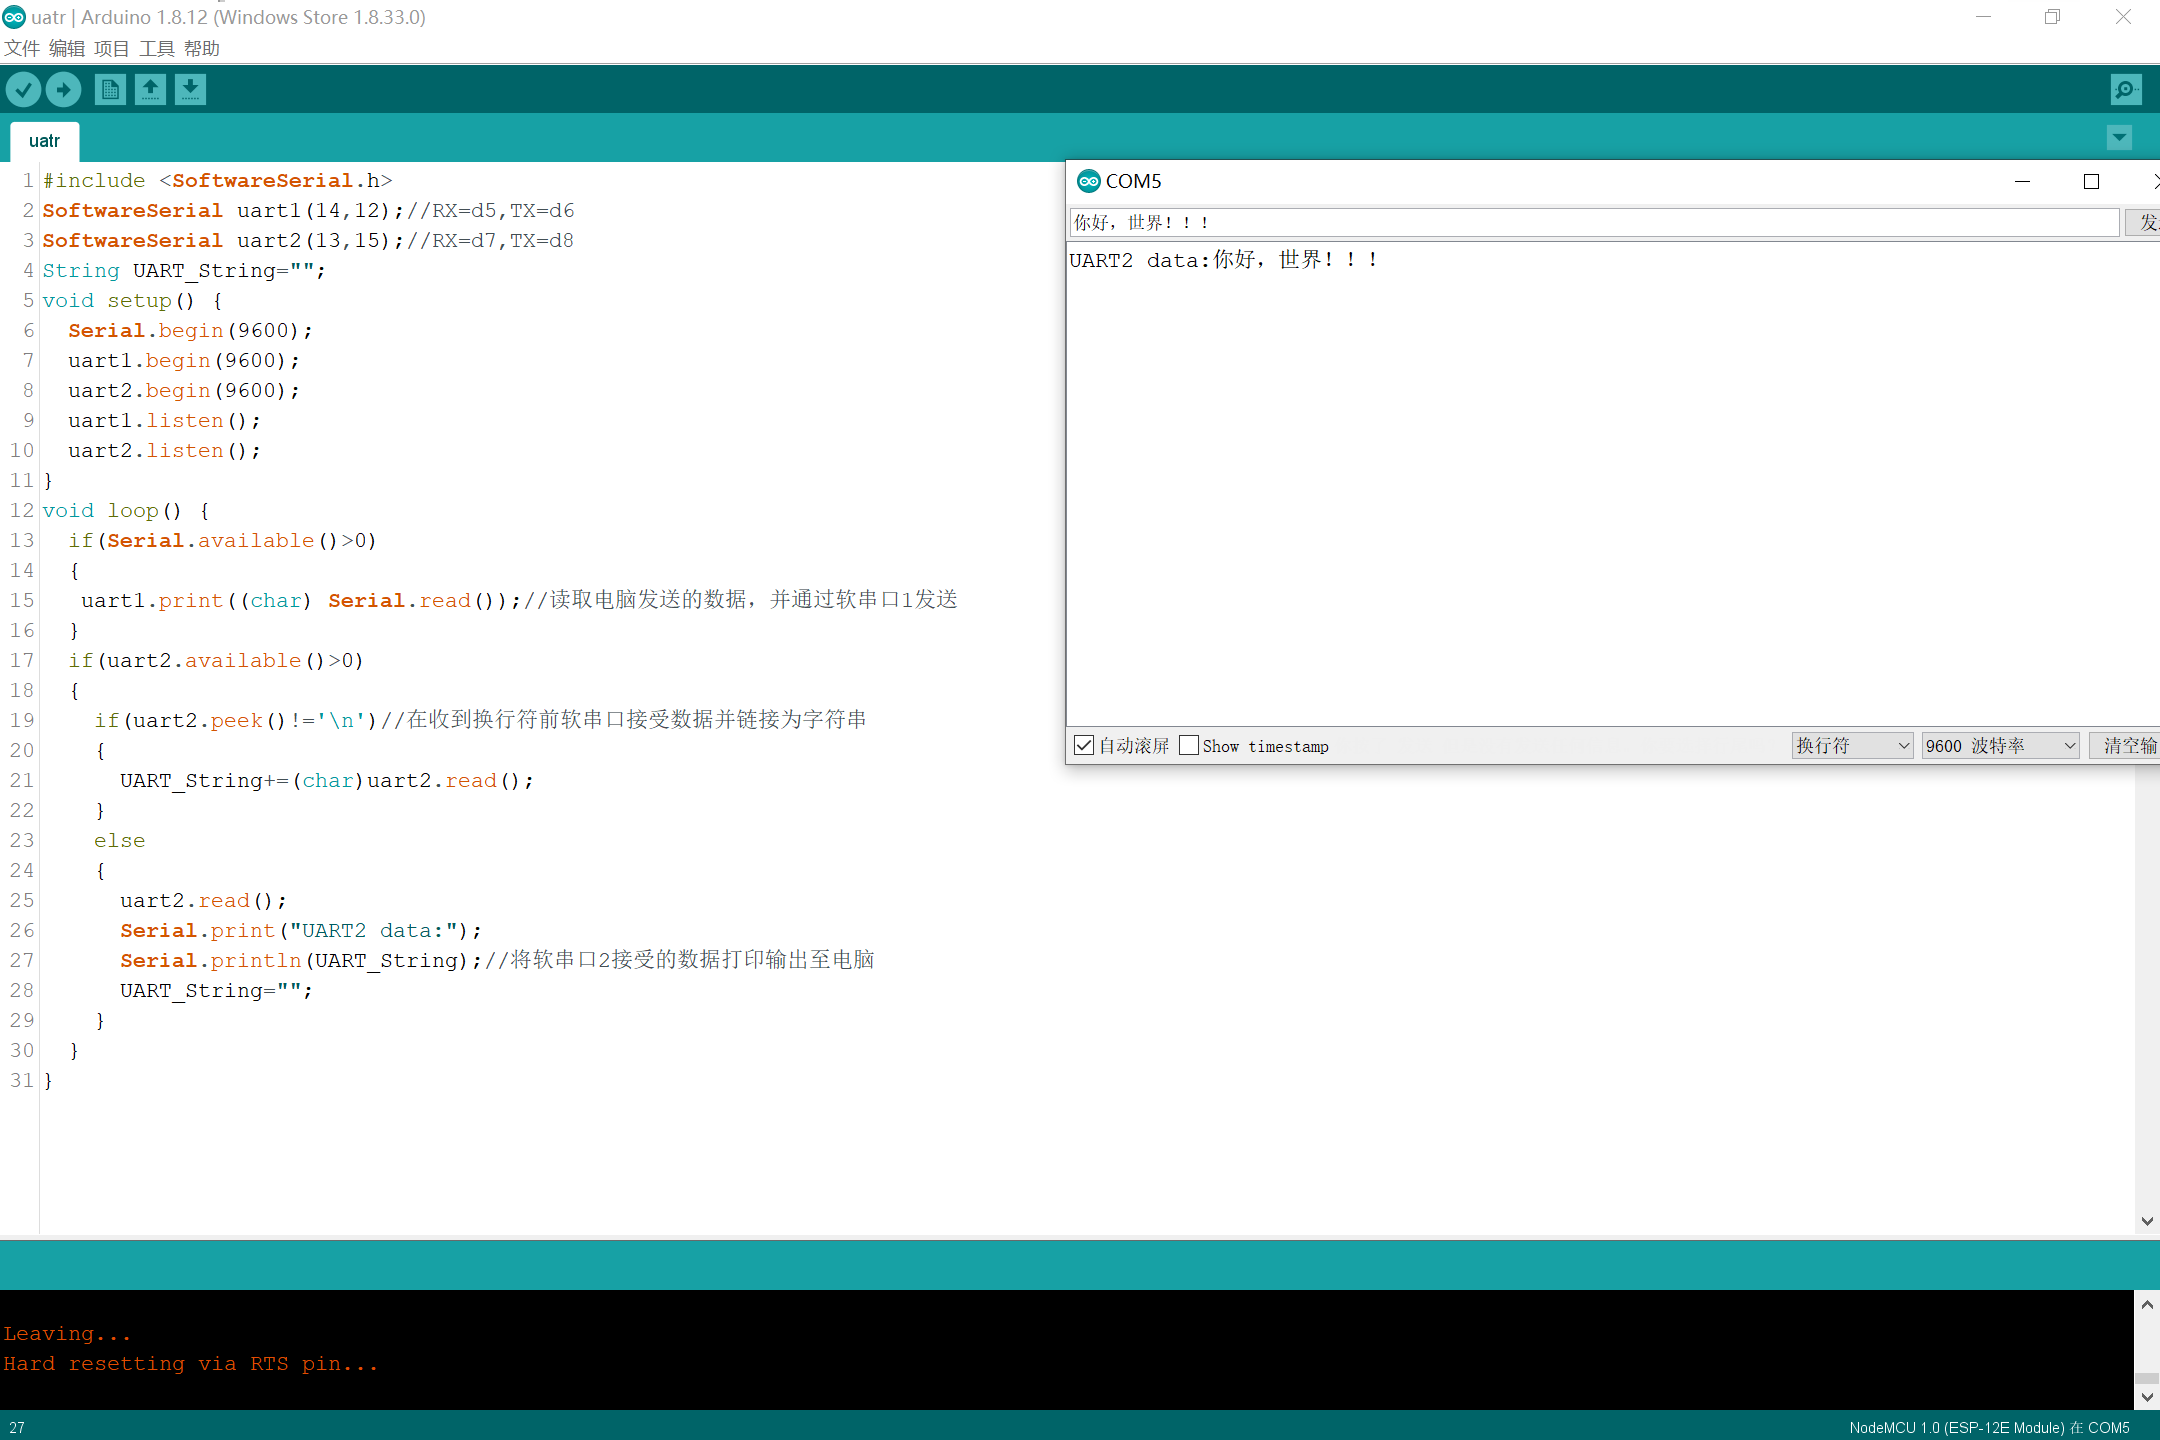Enable the Show timestamp checkbox
The height and width of the screenshot is (1440, 2160).
(1189, 745)
